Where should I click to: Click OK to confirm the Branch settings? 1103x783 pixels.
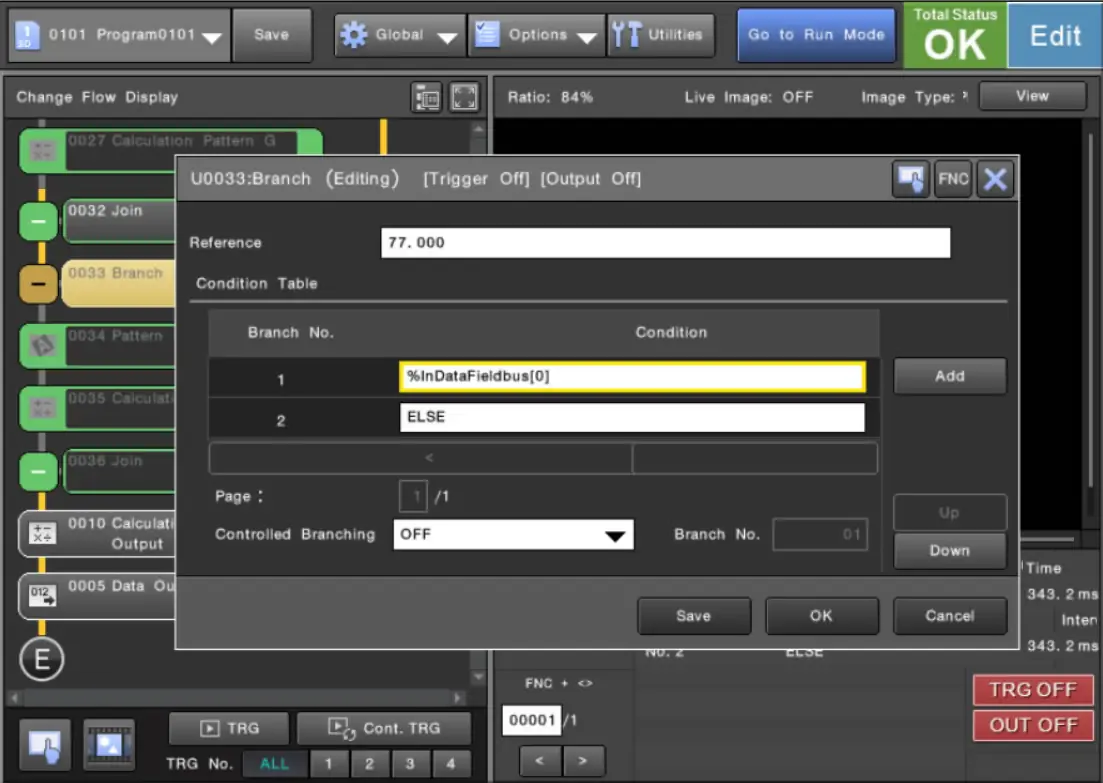click(x=821, y=616)
